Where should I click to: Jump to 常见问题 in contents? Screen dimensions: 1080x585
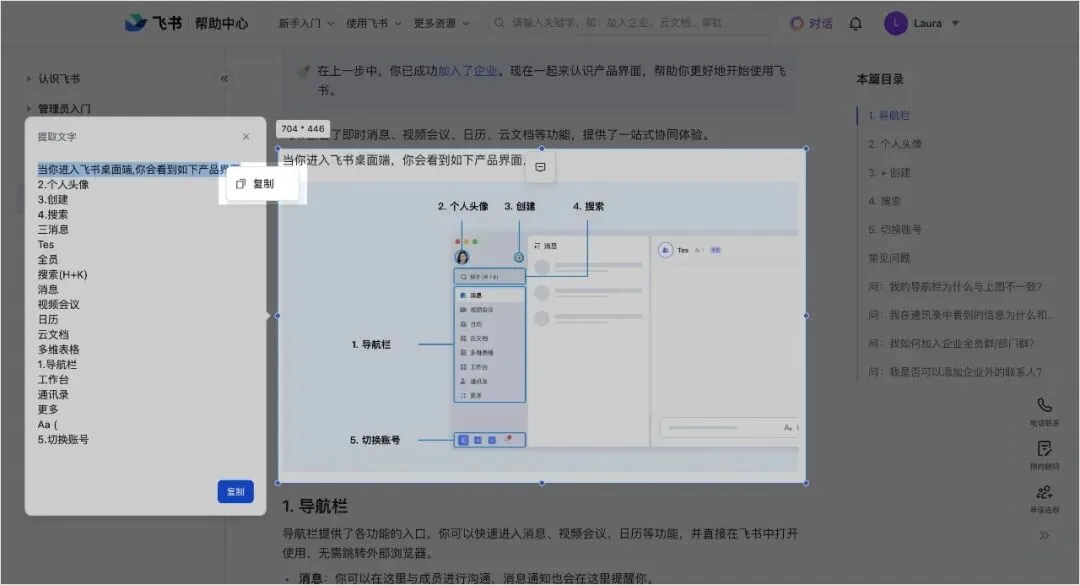pos(889,258)
